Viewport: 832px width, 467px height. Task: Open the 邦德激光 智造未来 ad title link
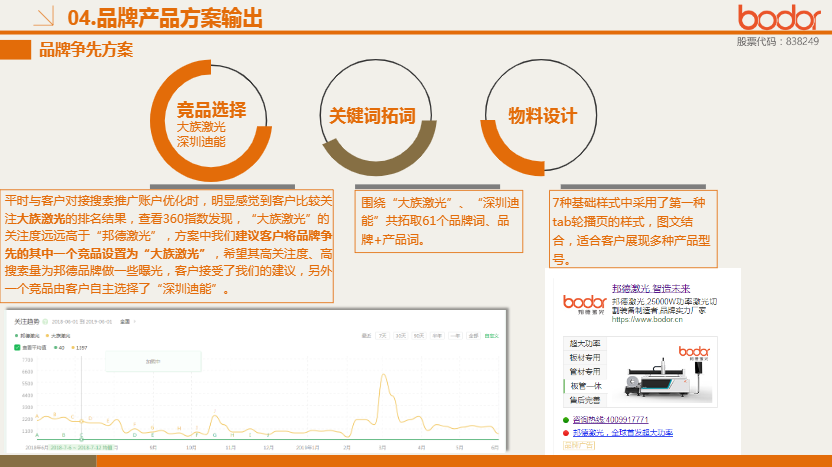(651, 289)
